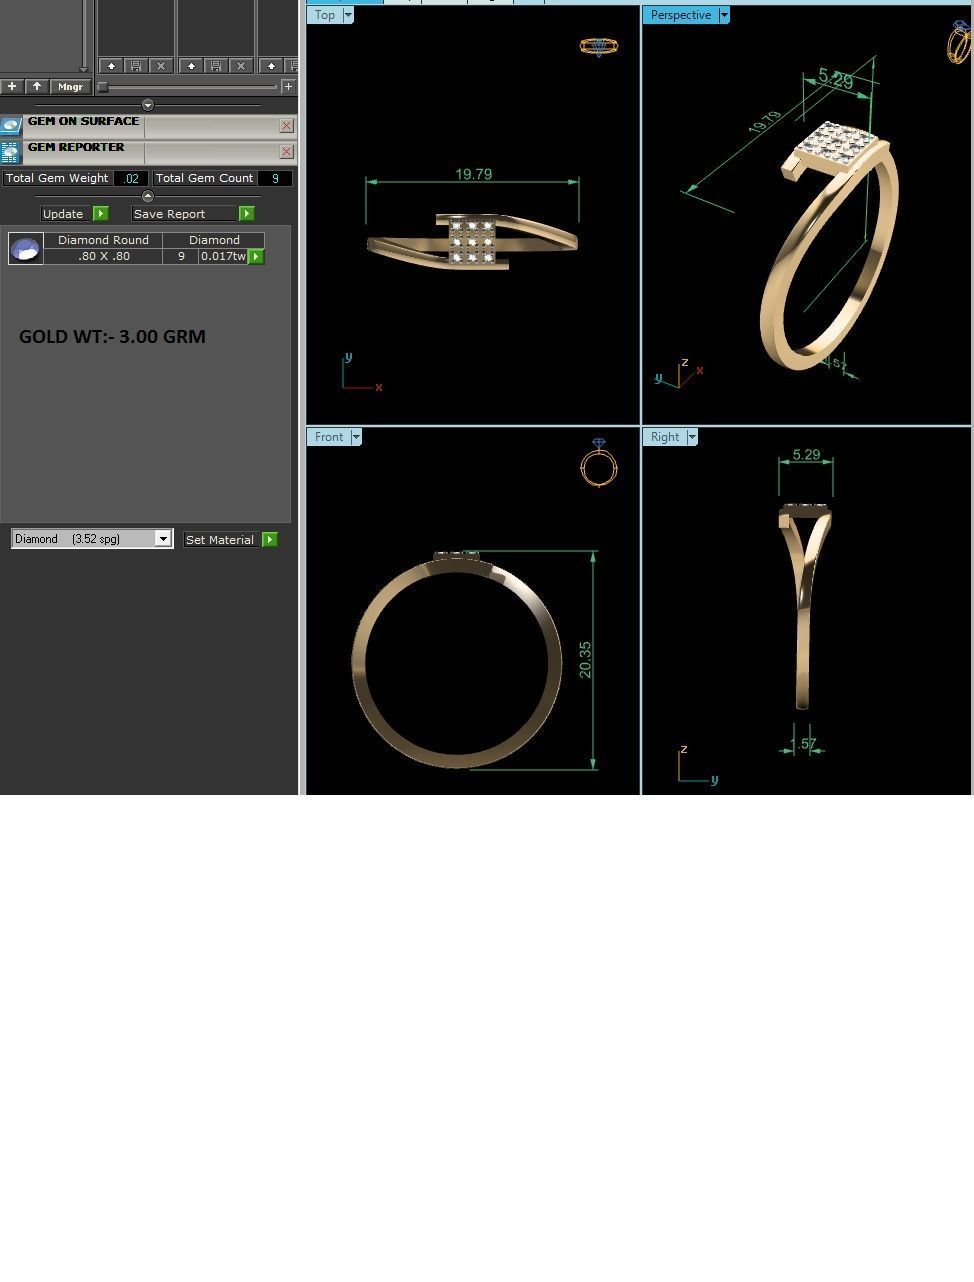Click delete X under second thumbnail slot

pos(241,66)
